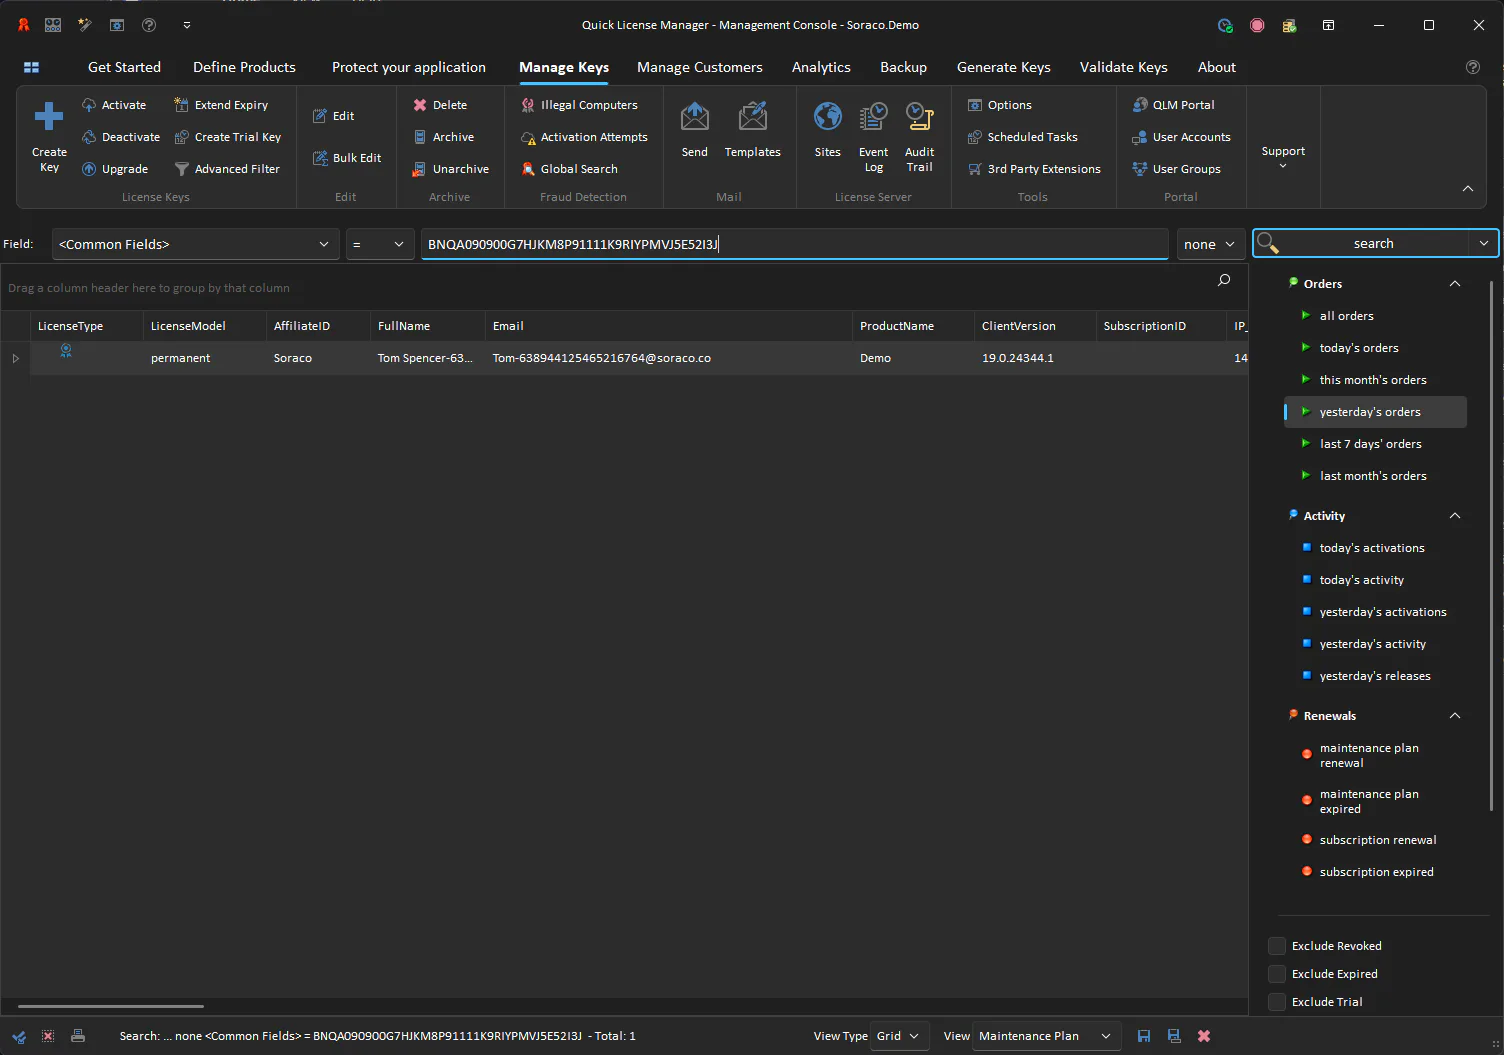Open the QLM Portal
Viewport: 1504px width, 1055px height.
(1173, 105)
